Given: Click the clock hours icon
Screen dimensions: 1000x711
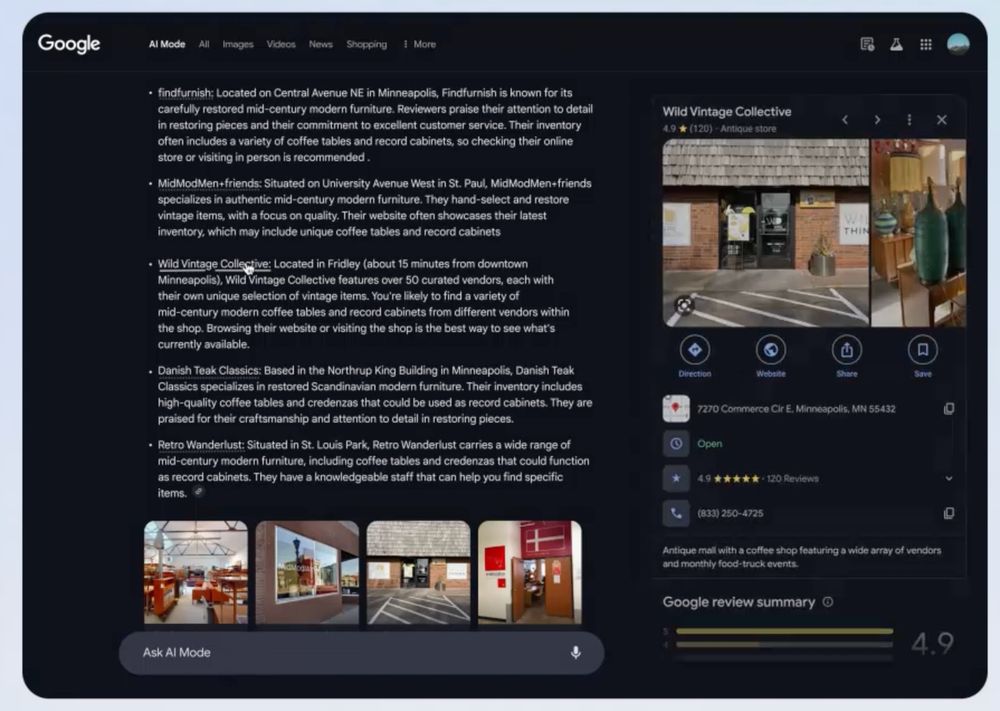Looking at the screenshot, I should click(x=676, y=443).
